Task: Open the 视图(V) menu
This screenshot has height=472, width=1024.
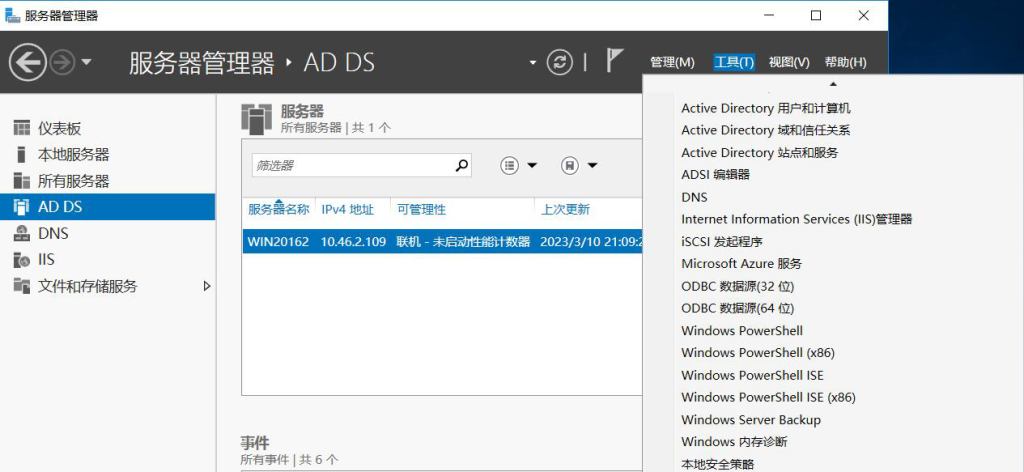Action: coord(789,62)
